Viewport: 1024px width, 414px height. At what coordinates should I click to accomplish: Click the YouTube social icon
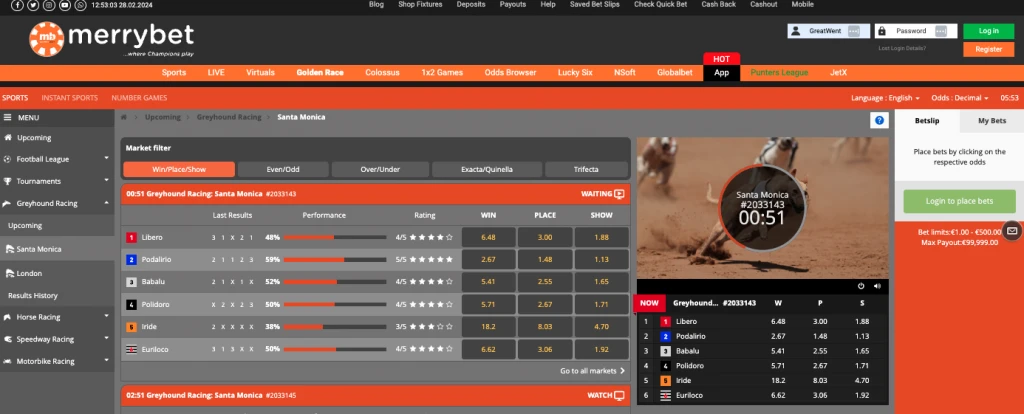(64, 5)
